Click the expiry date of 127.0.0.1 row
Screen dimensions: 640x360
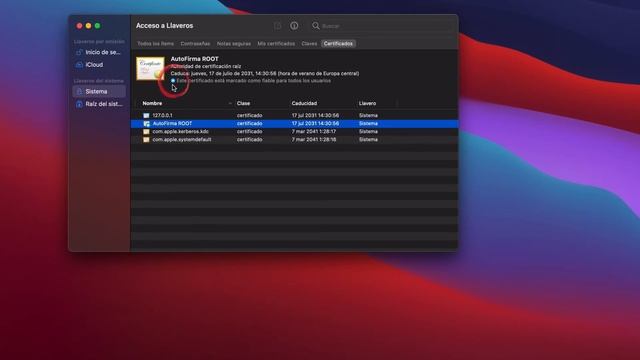pos(315,116)
